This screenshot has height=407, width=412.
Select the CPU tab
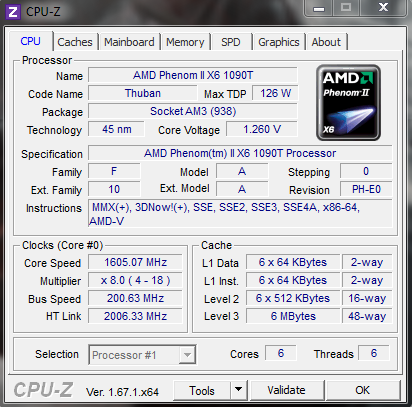point(30,41)
